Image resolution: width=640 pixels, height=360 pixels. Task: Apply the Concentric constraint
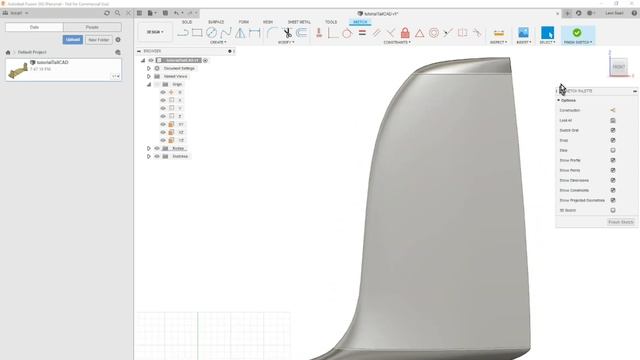434,33
